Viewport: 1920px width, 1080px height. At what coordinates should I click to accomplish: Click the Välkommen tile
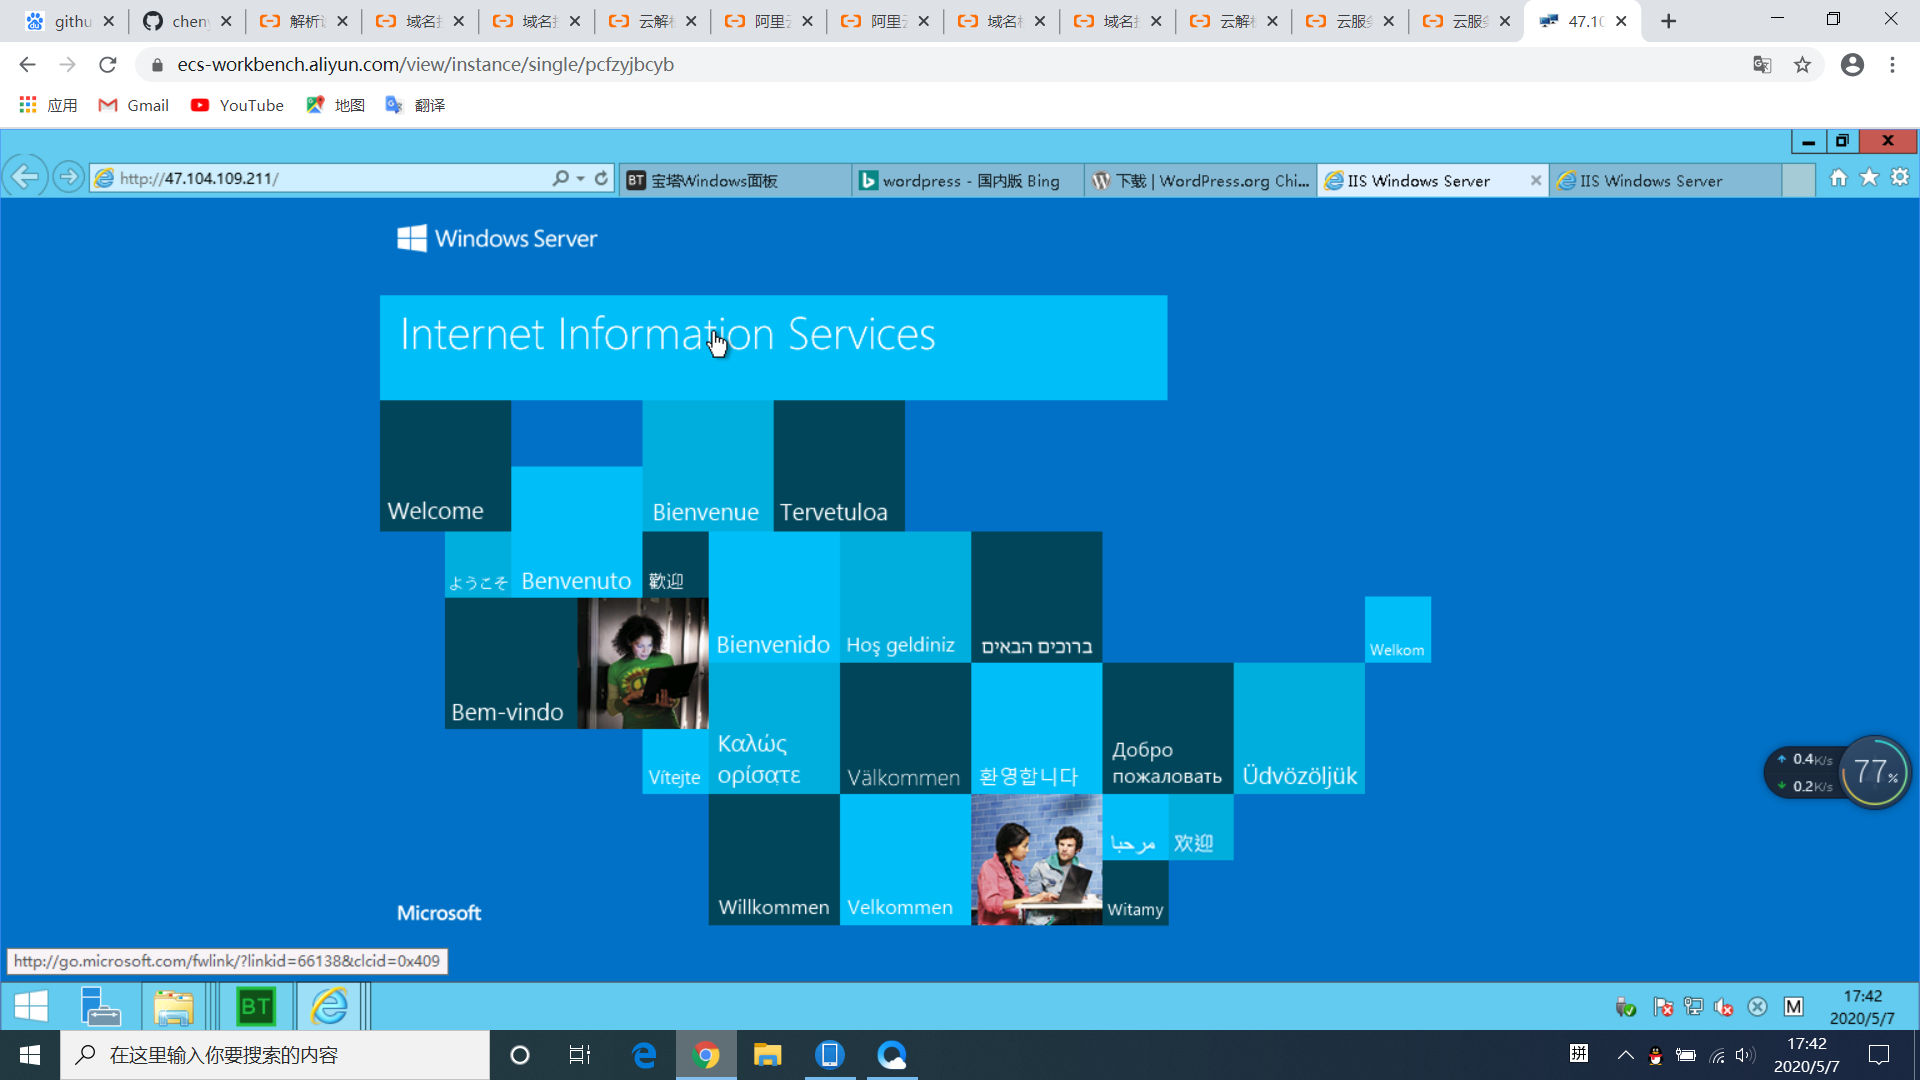point(905,728)
